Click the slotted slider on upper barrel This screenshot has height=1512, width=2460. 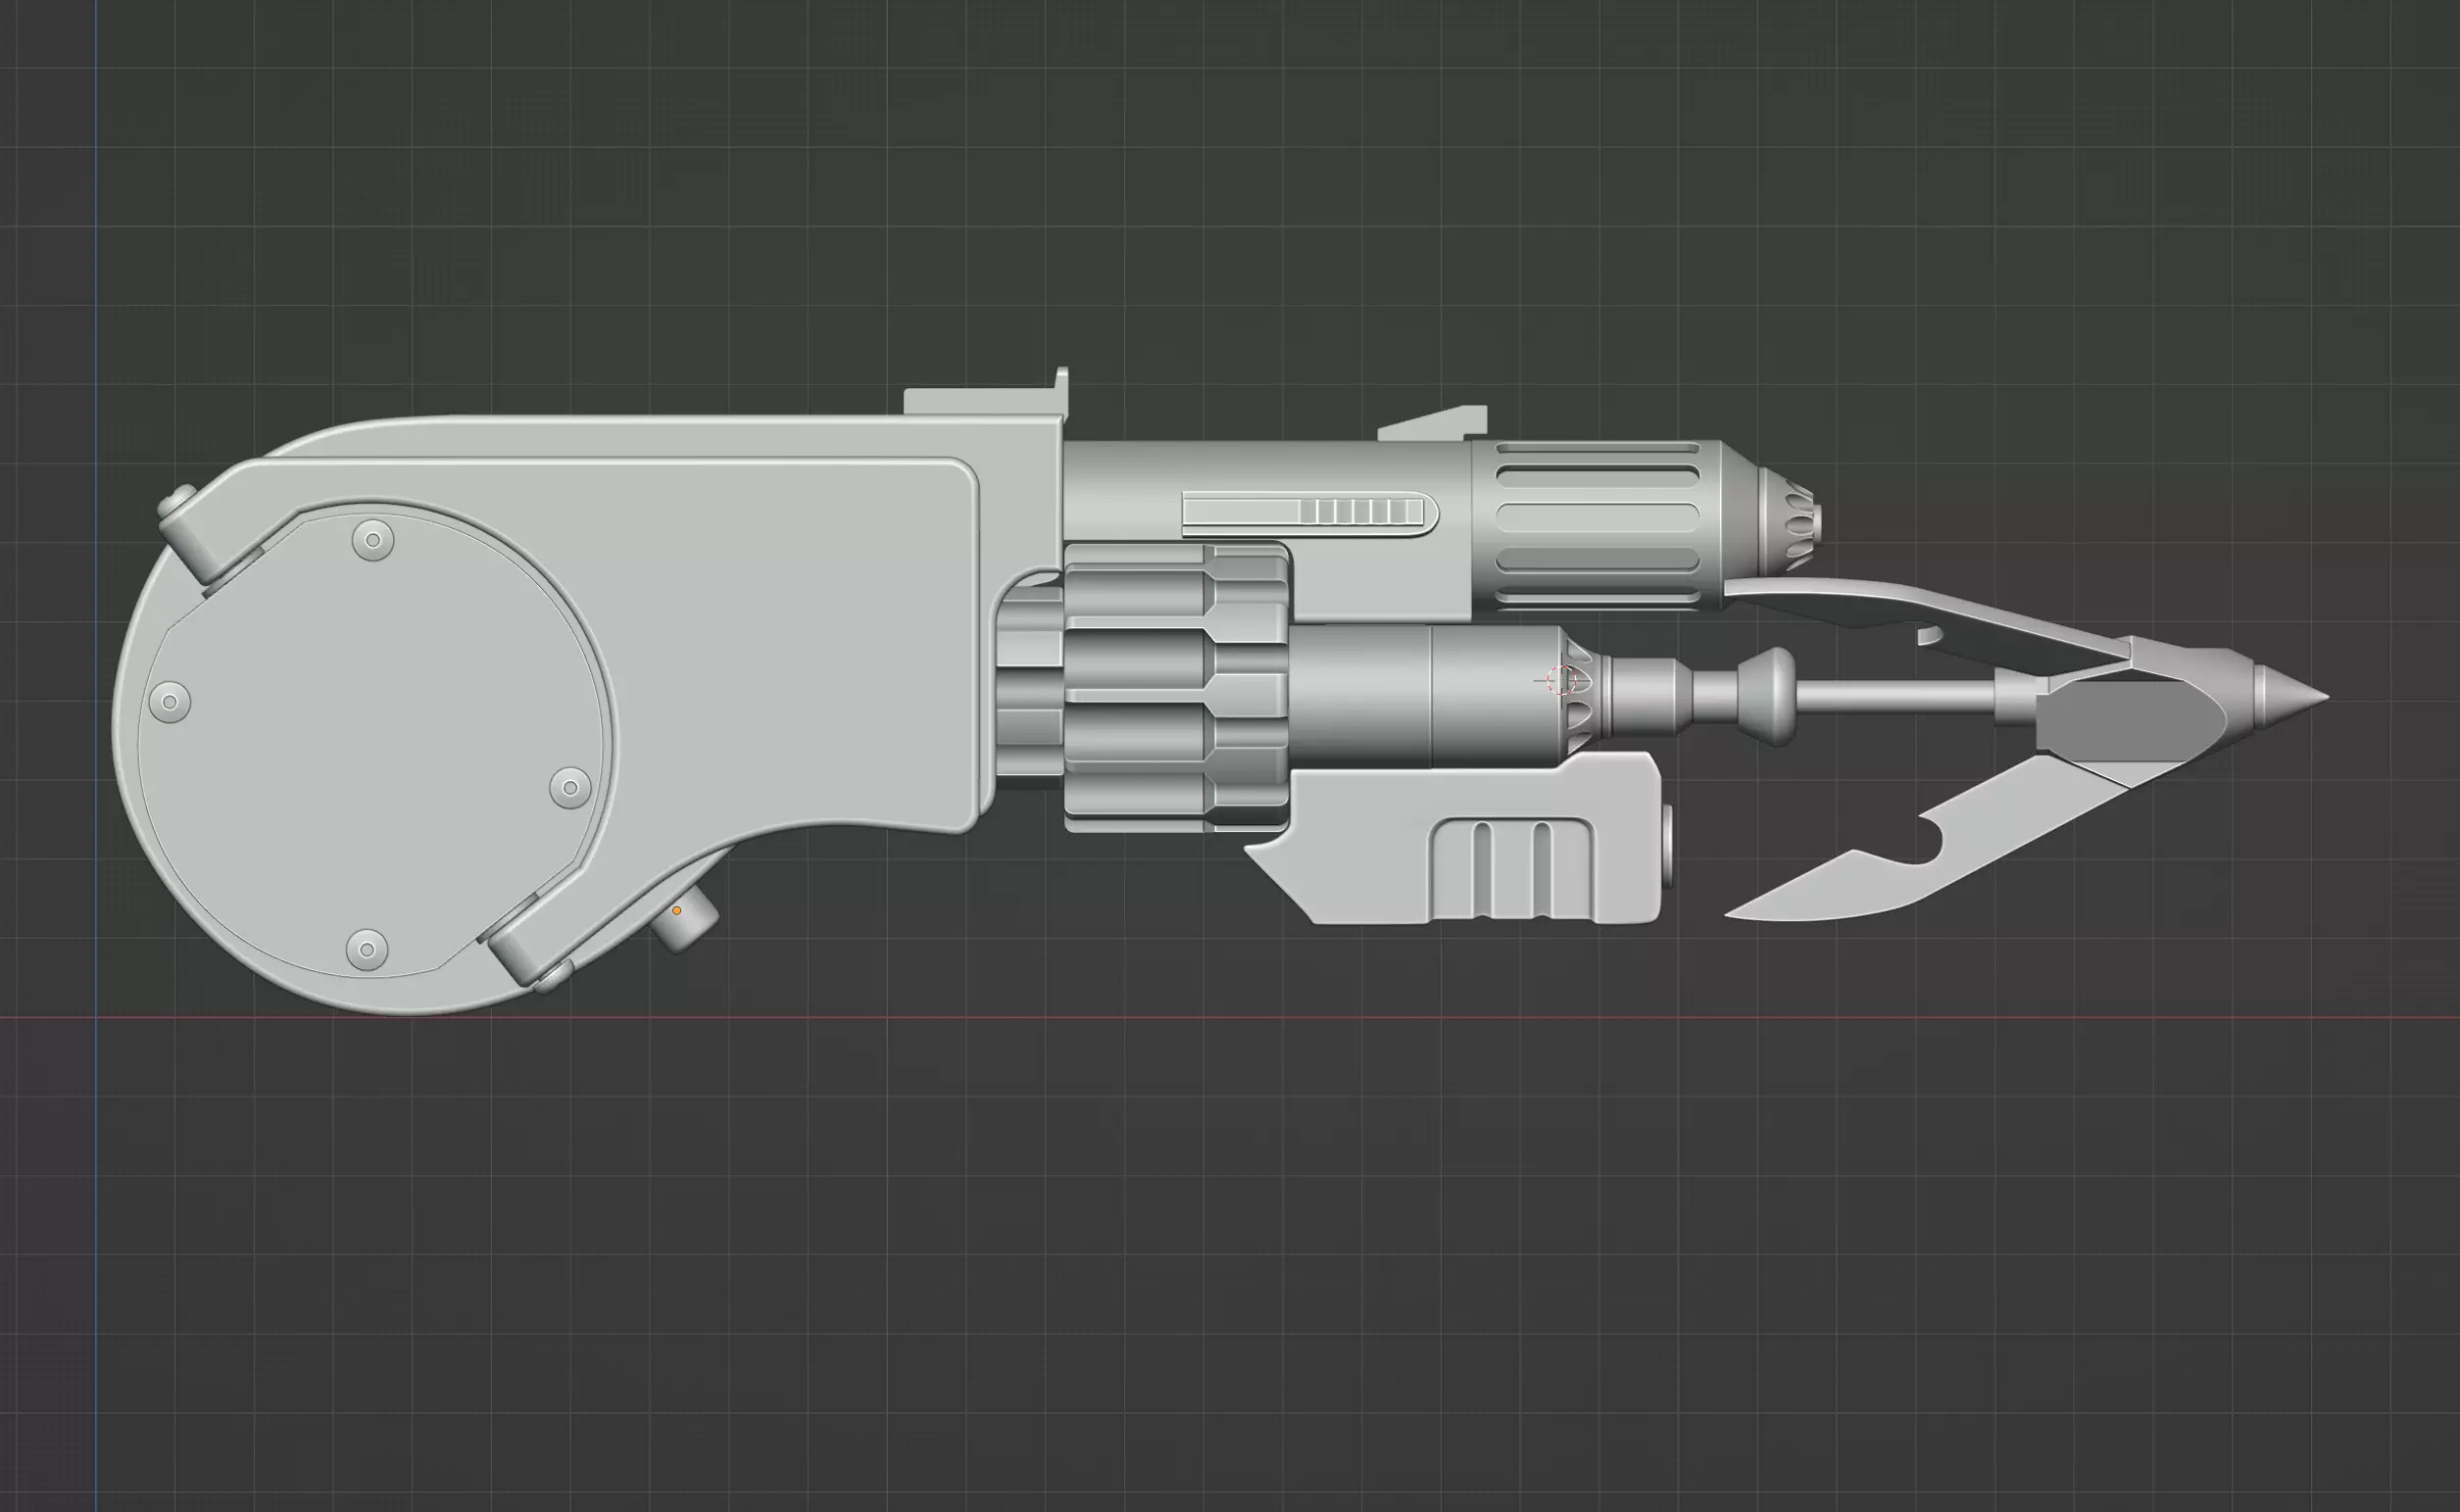[x=1310, y=513]
